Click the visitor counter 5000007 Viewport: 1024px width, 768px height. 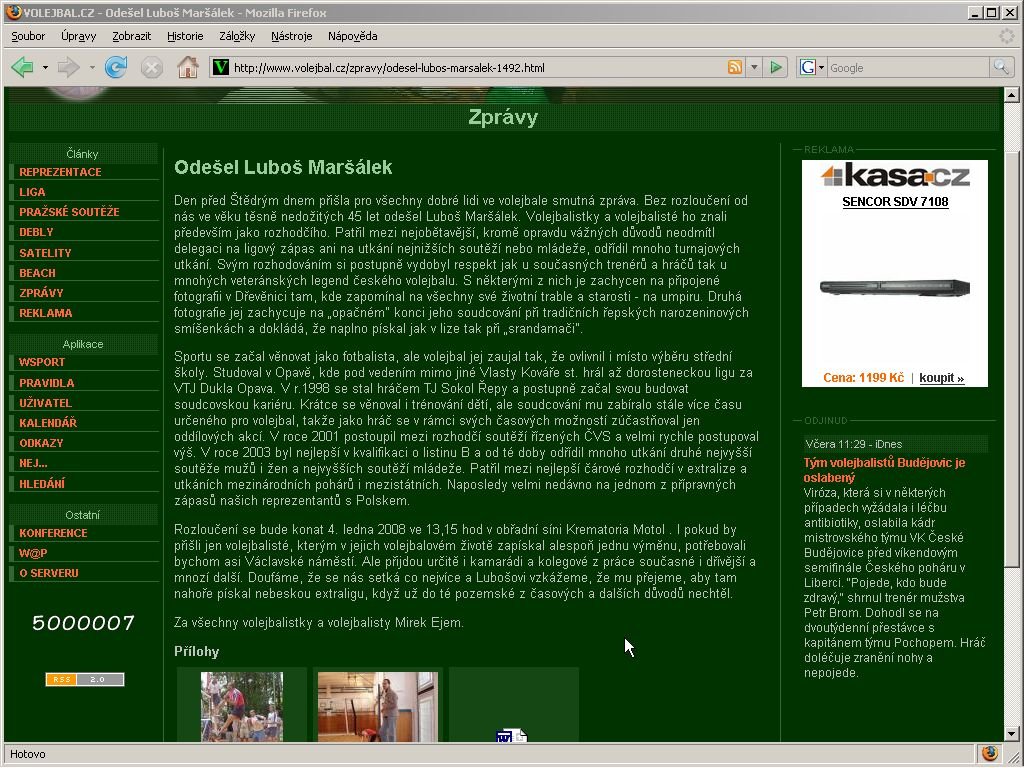click(84, 623)
